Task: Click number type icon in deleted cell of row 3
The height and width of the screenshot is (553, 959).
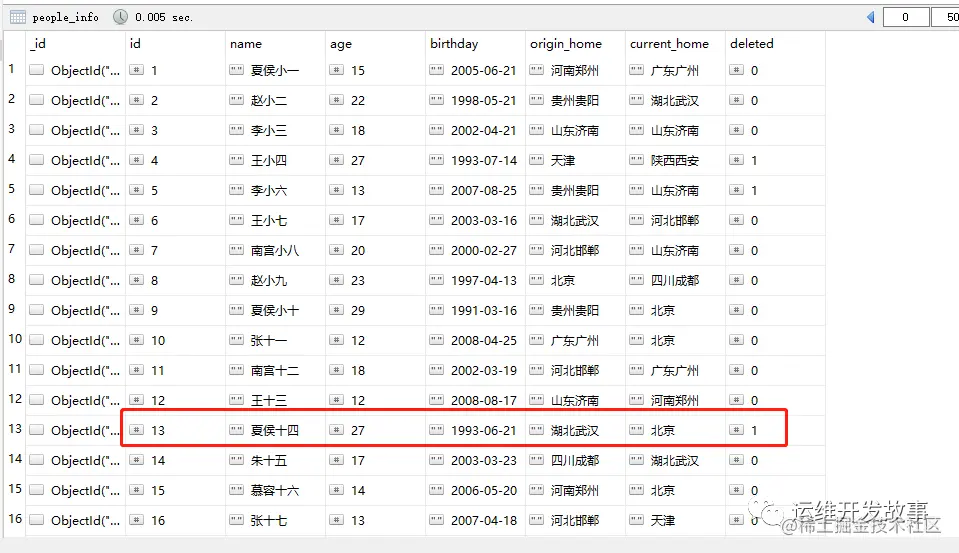Action: (737, 130)
